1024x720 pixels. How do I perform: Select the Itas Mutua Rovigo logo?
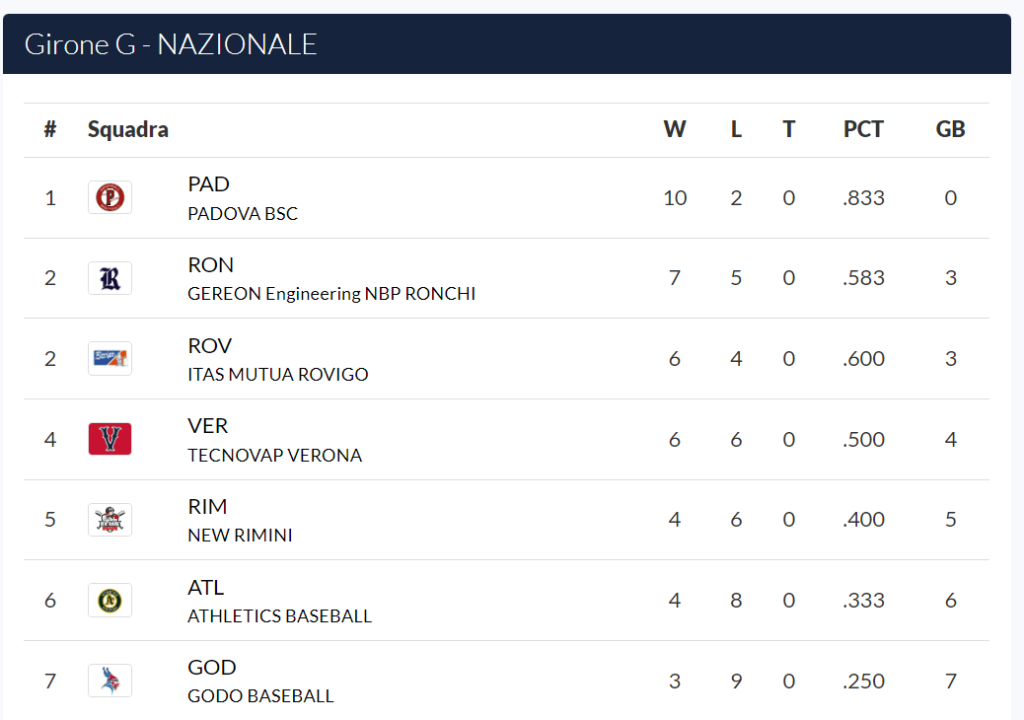coord(110,358)
